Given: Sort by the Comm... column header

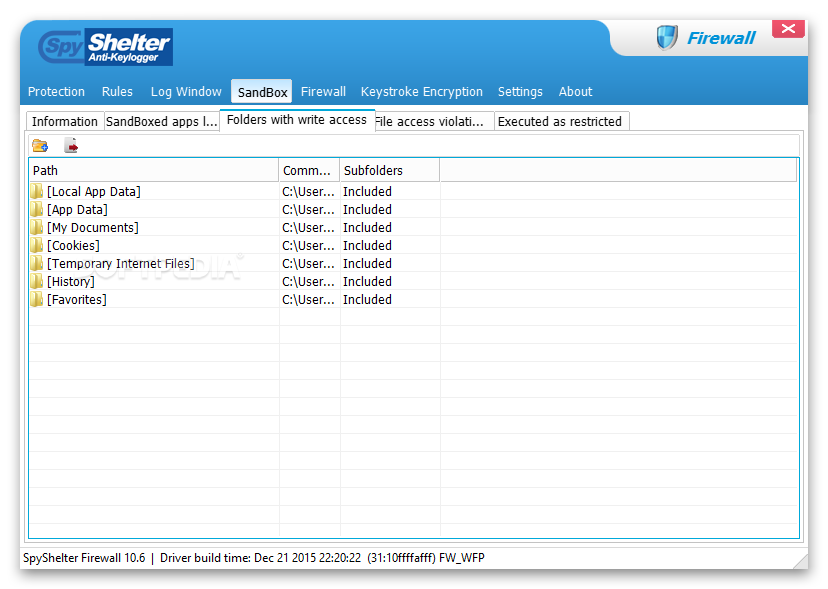Looking at the screenshot, I should (x=309, y=170).
